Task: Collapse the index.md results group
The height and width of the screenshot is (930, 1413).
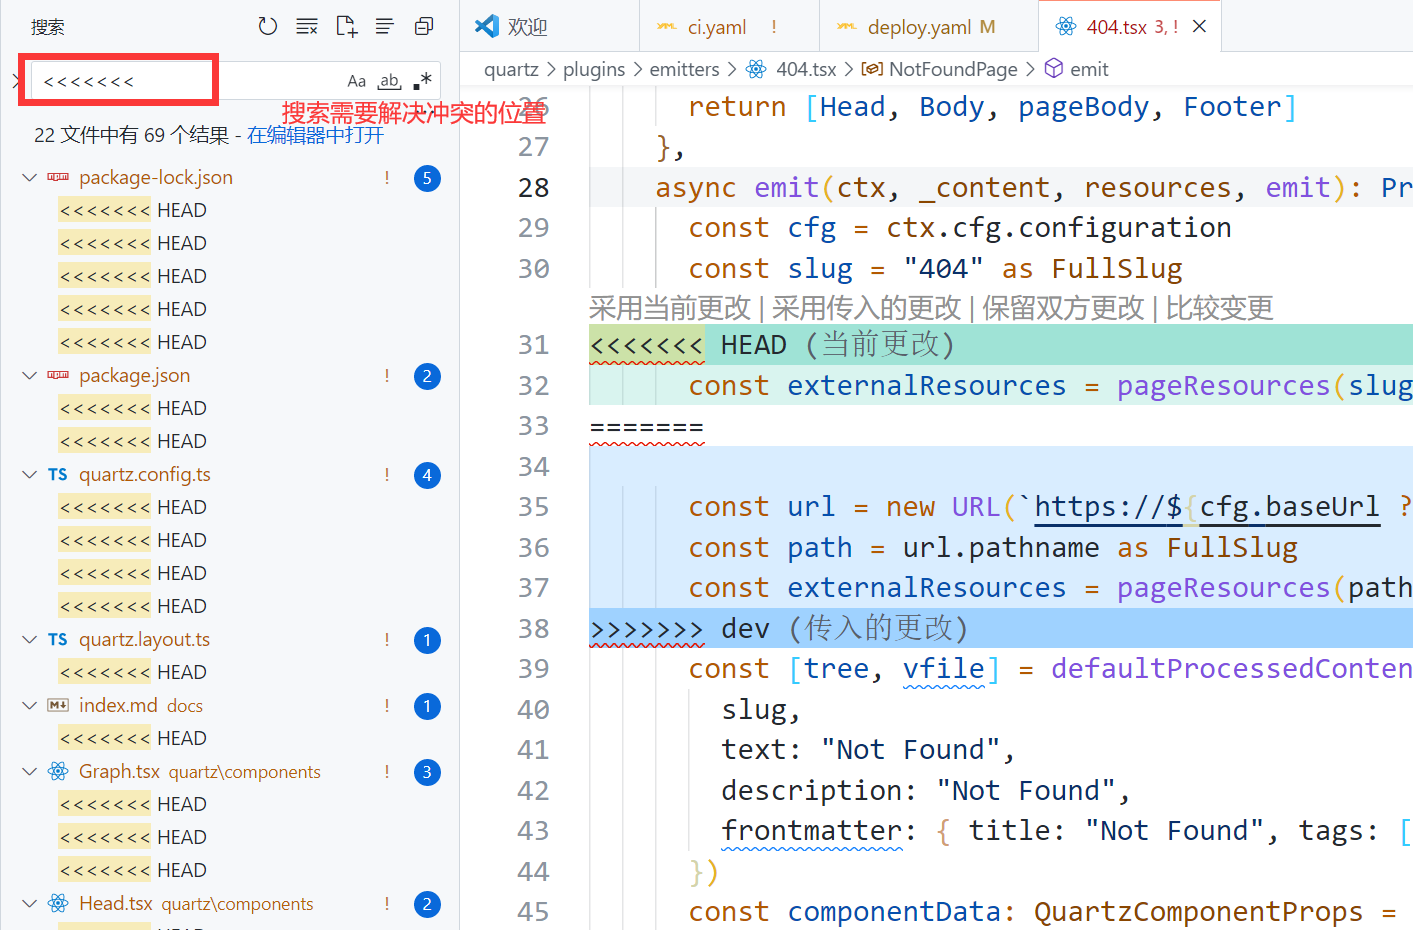Action: [x=30, y=706]
